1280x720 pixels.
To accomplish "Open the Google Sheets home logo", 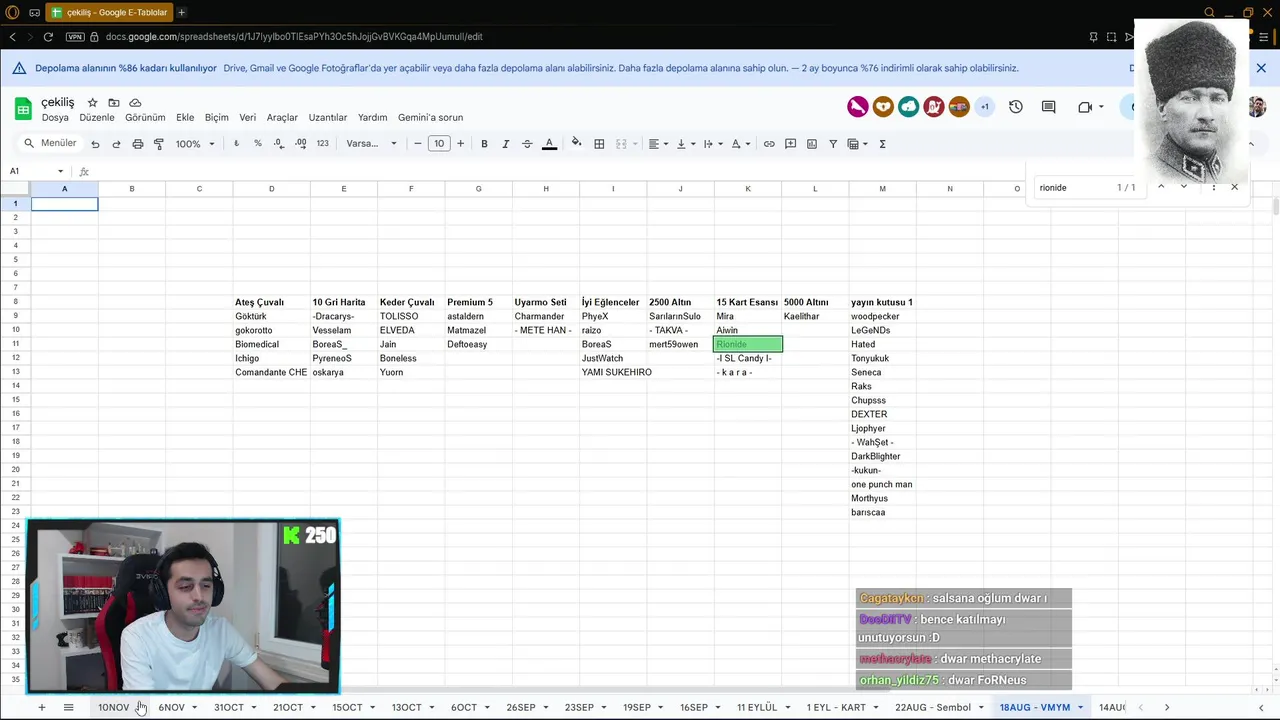I will pos(23,108).
